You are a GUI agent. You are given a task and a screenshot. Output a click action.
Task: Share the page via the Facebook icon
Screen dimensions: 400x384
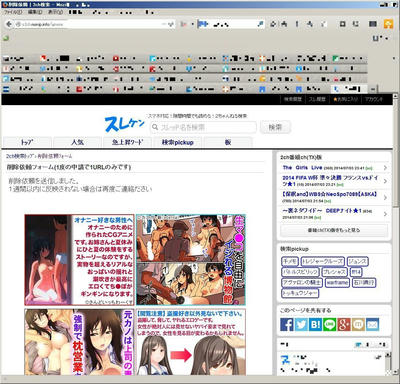pos(287,324)
